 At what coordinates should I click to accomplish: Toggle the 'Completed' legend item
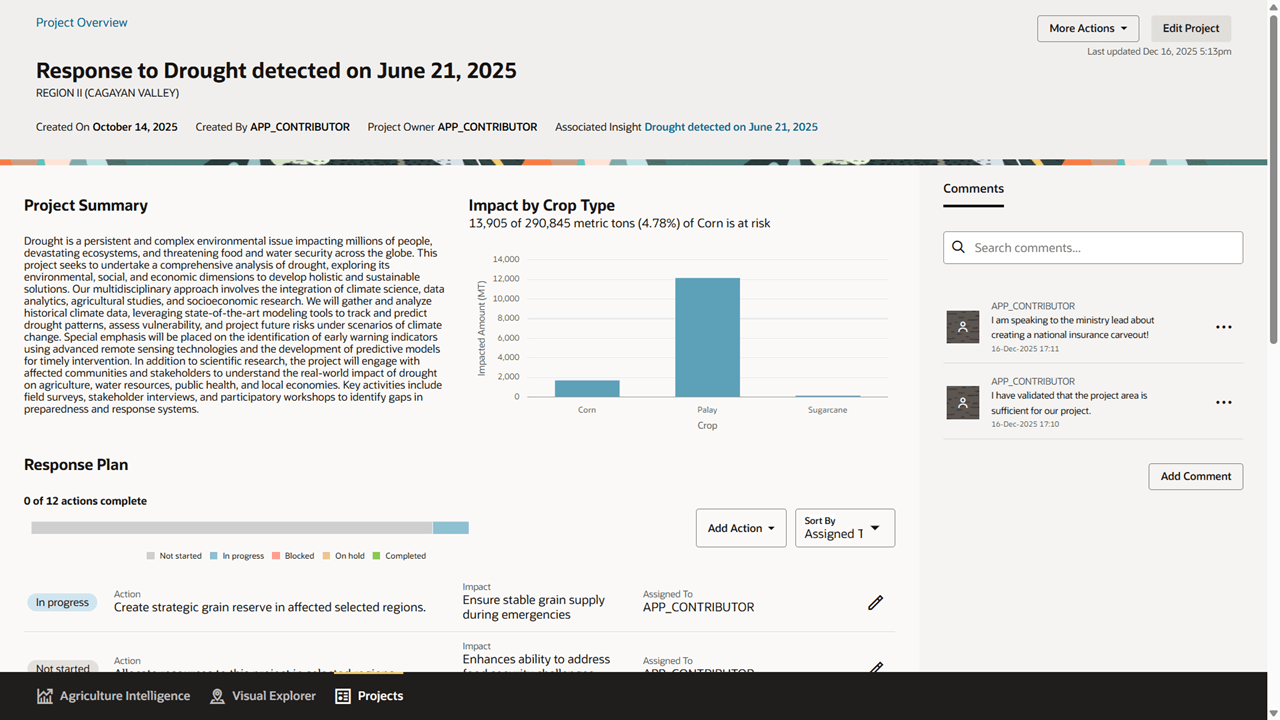click(400, 555)
